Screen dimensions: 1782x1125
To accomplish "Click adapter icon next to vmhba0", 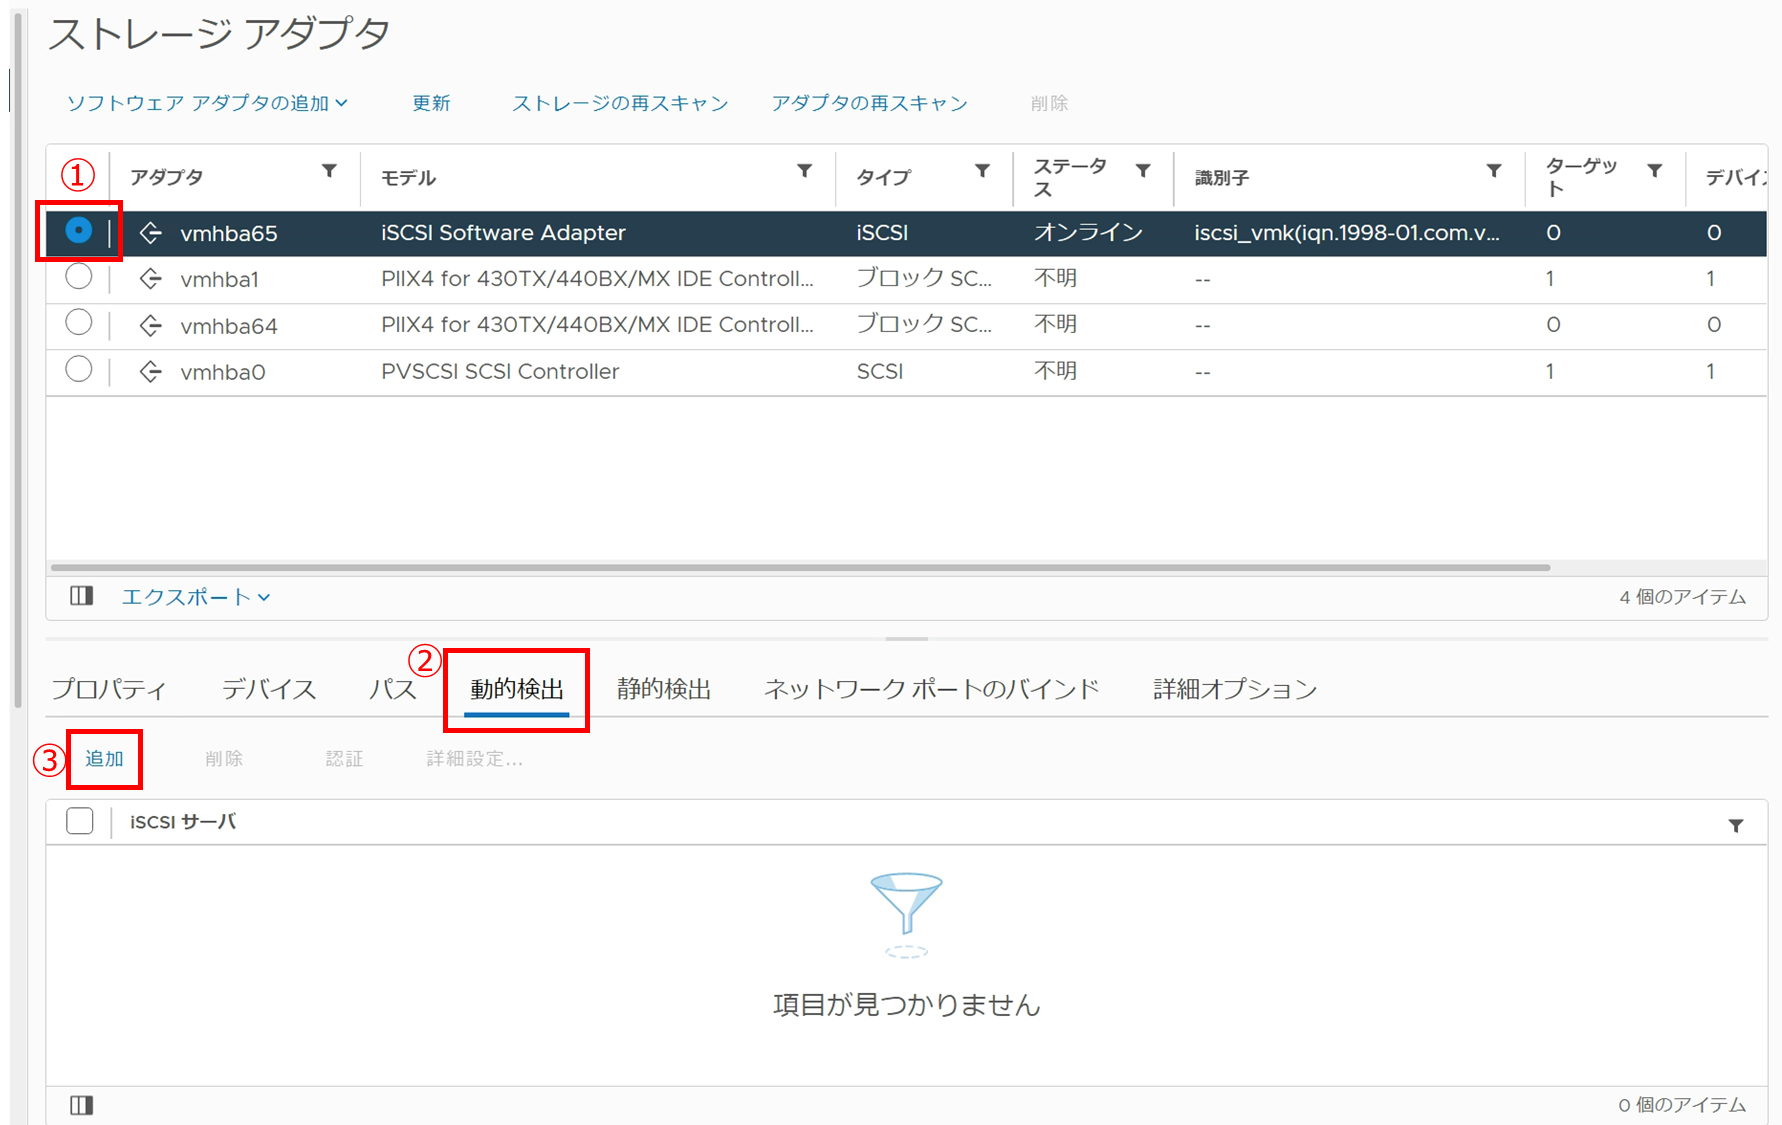I will pyautogui.click(x=151, y=372).
